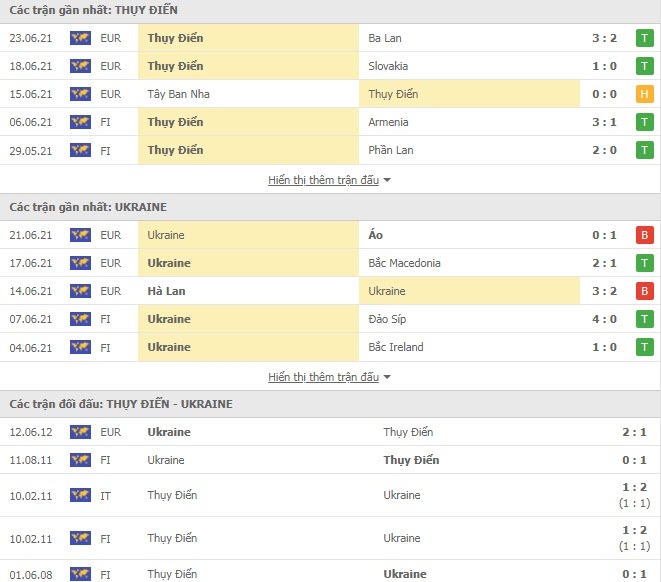Click the world flag icon beside 21.06.21
Viewport: 661px width, 582px height.
pos(80,235)
